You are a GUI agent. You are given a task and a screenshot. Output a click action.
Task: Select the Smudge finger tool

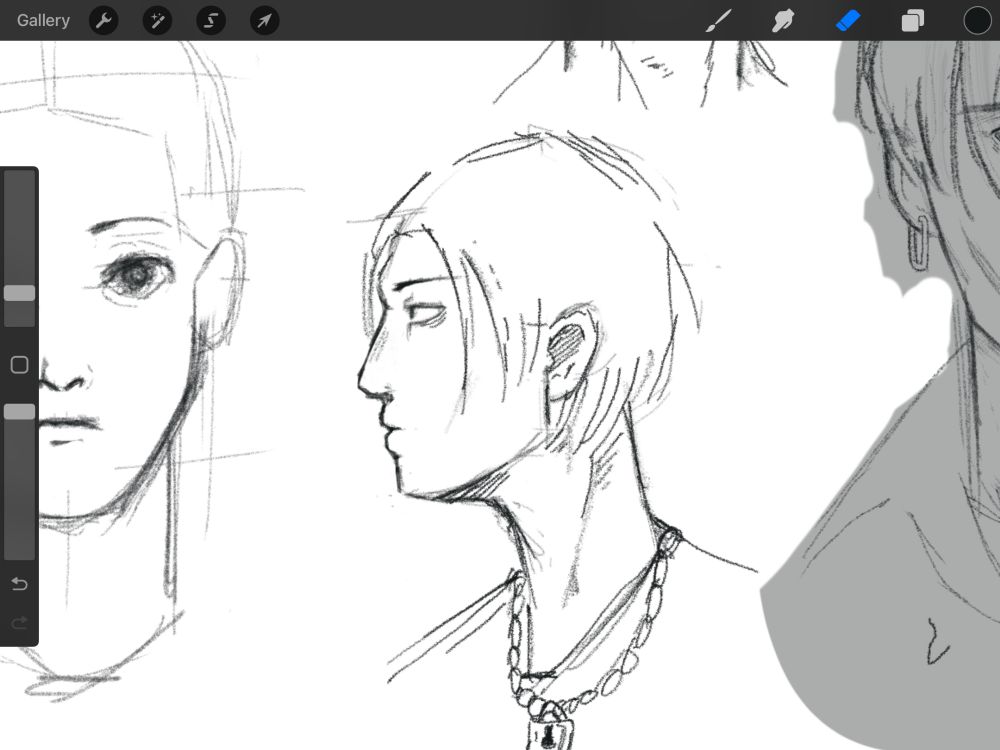point(783,20)
